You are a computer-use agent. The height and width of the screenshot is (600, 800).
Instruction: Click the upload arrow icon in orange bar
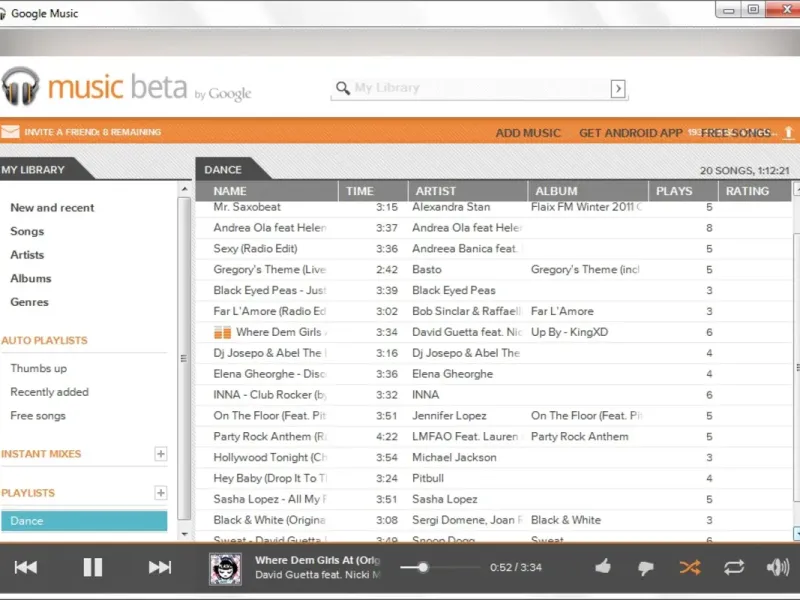click(x=788, y=133)
